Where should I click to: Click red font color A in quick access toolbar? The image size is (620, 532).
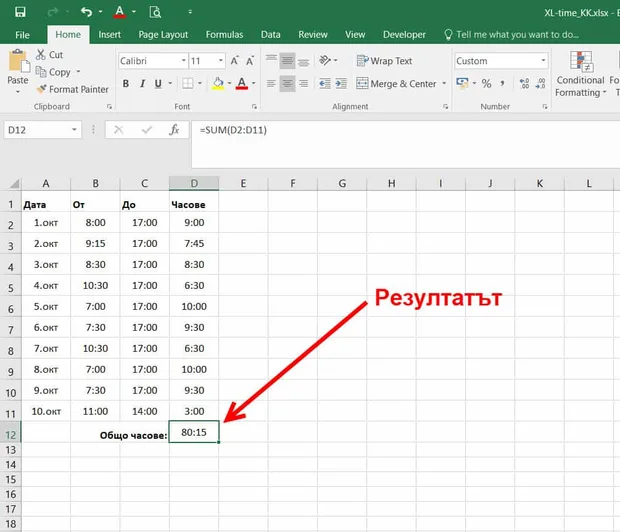(x=119, y=12)
